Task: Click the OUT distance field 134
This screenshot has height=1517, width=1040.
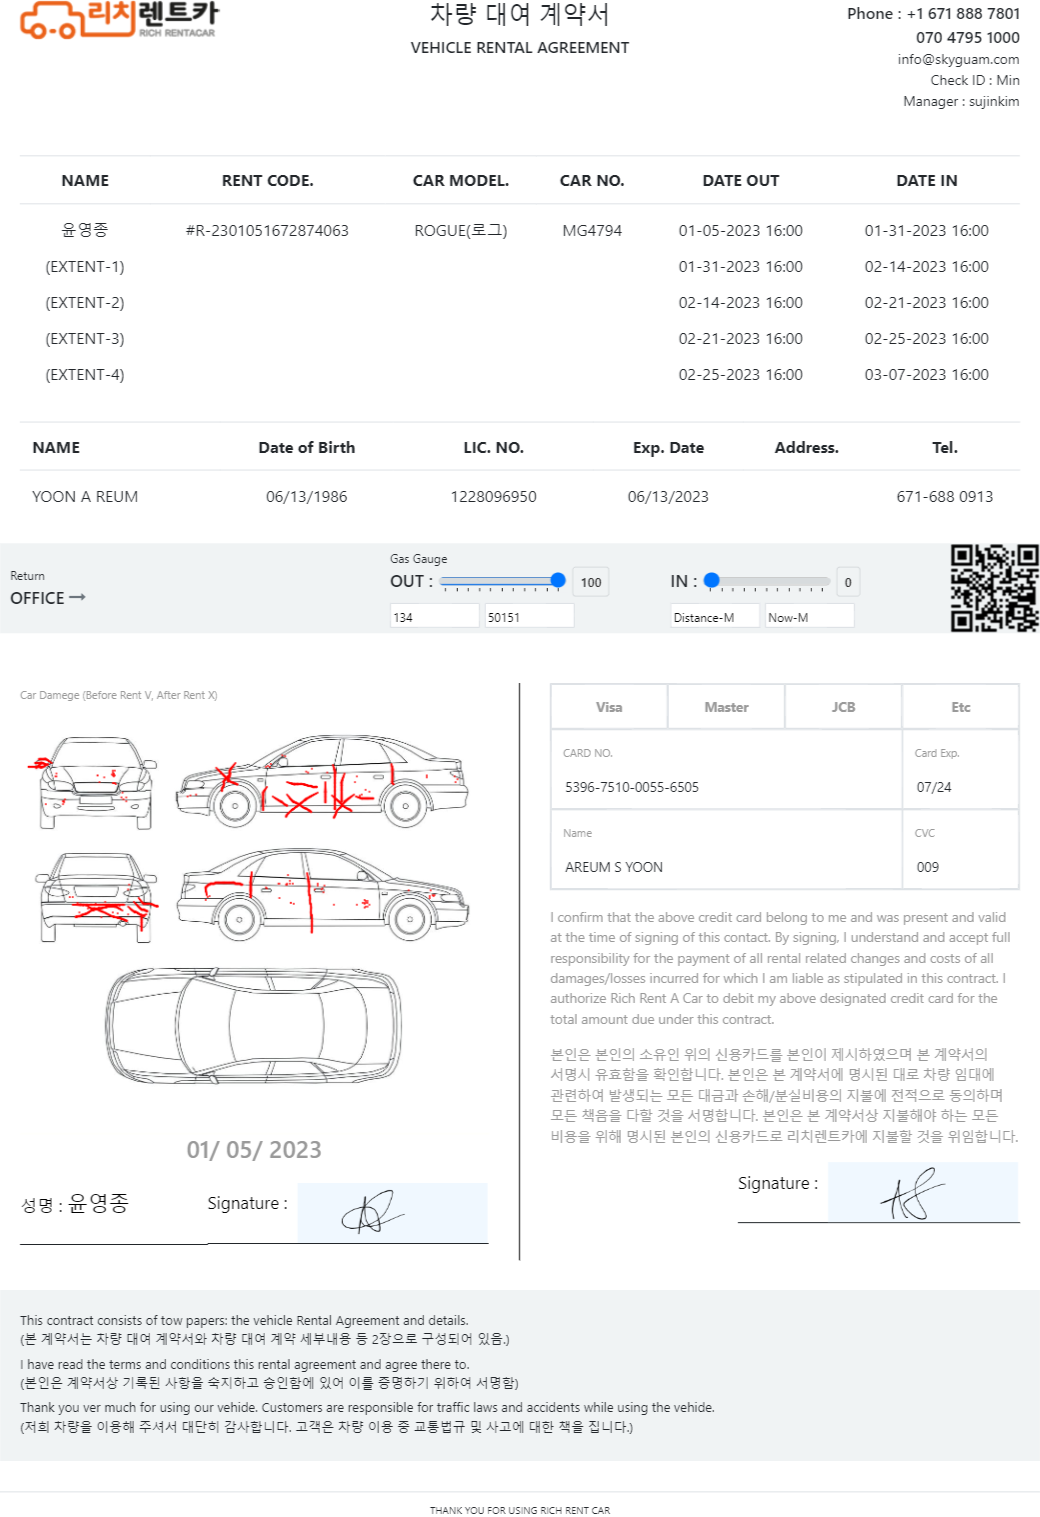Action: point(434,616)
